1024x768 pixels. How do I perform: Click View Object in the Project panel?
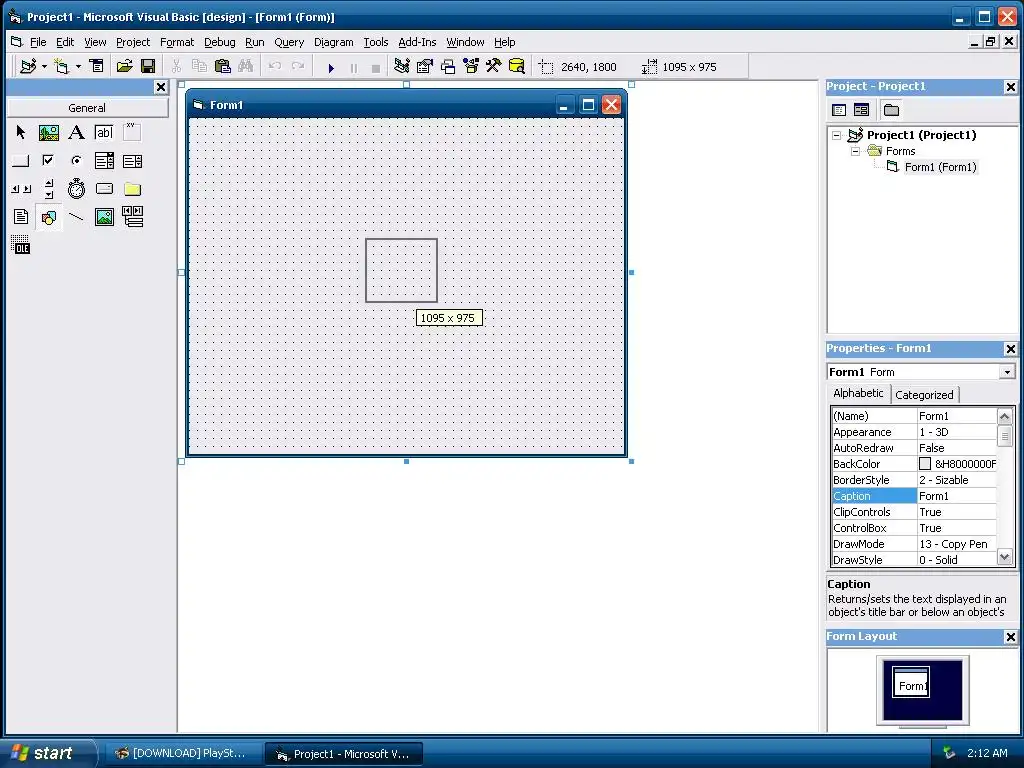click(x=861, y=110)
